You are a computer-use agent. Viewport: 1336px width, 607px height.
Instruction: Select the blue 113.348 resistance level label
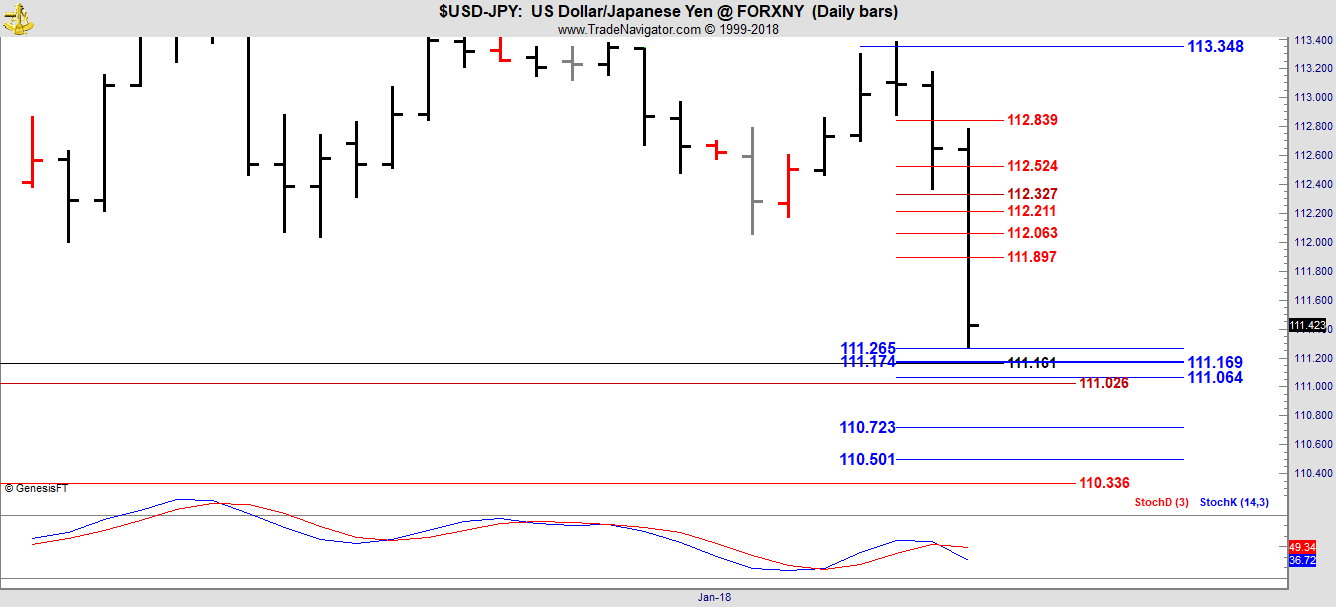pyautogui.click(x=1215, y=46)
